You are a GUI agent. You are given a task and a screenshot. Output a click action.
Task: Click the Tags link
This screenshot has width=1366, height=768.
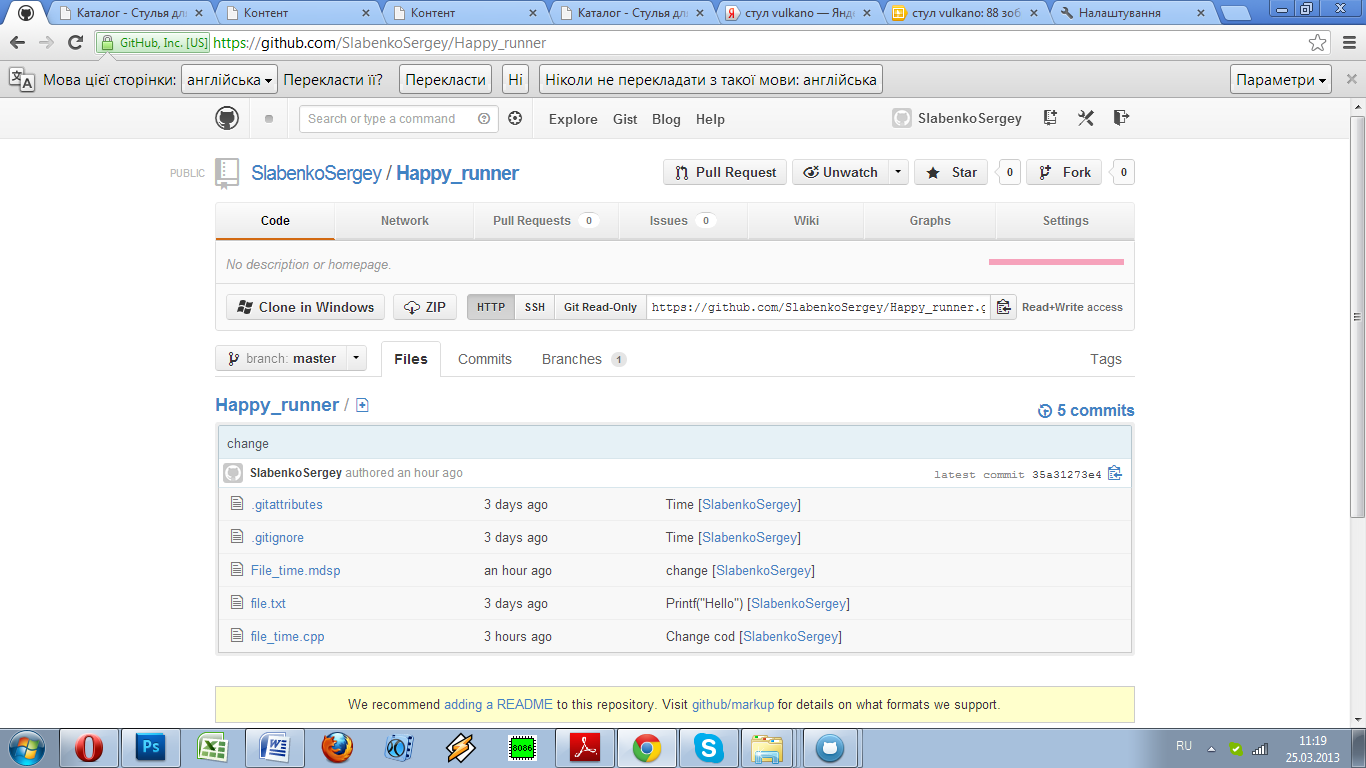tap(1106, 359)
